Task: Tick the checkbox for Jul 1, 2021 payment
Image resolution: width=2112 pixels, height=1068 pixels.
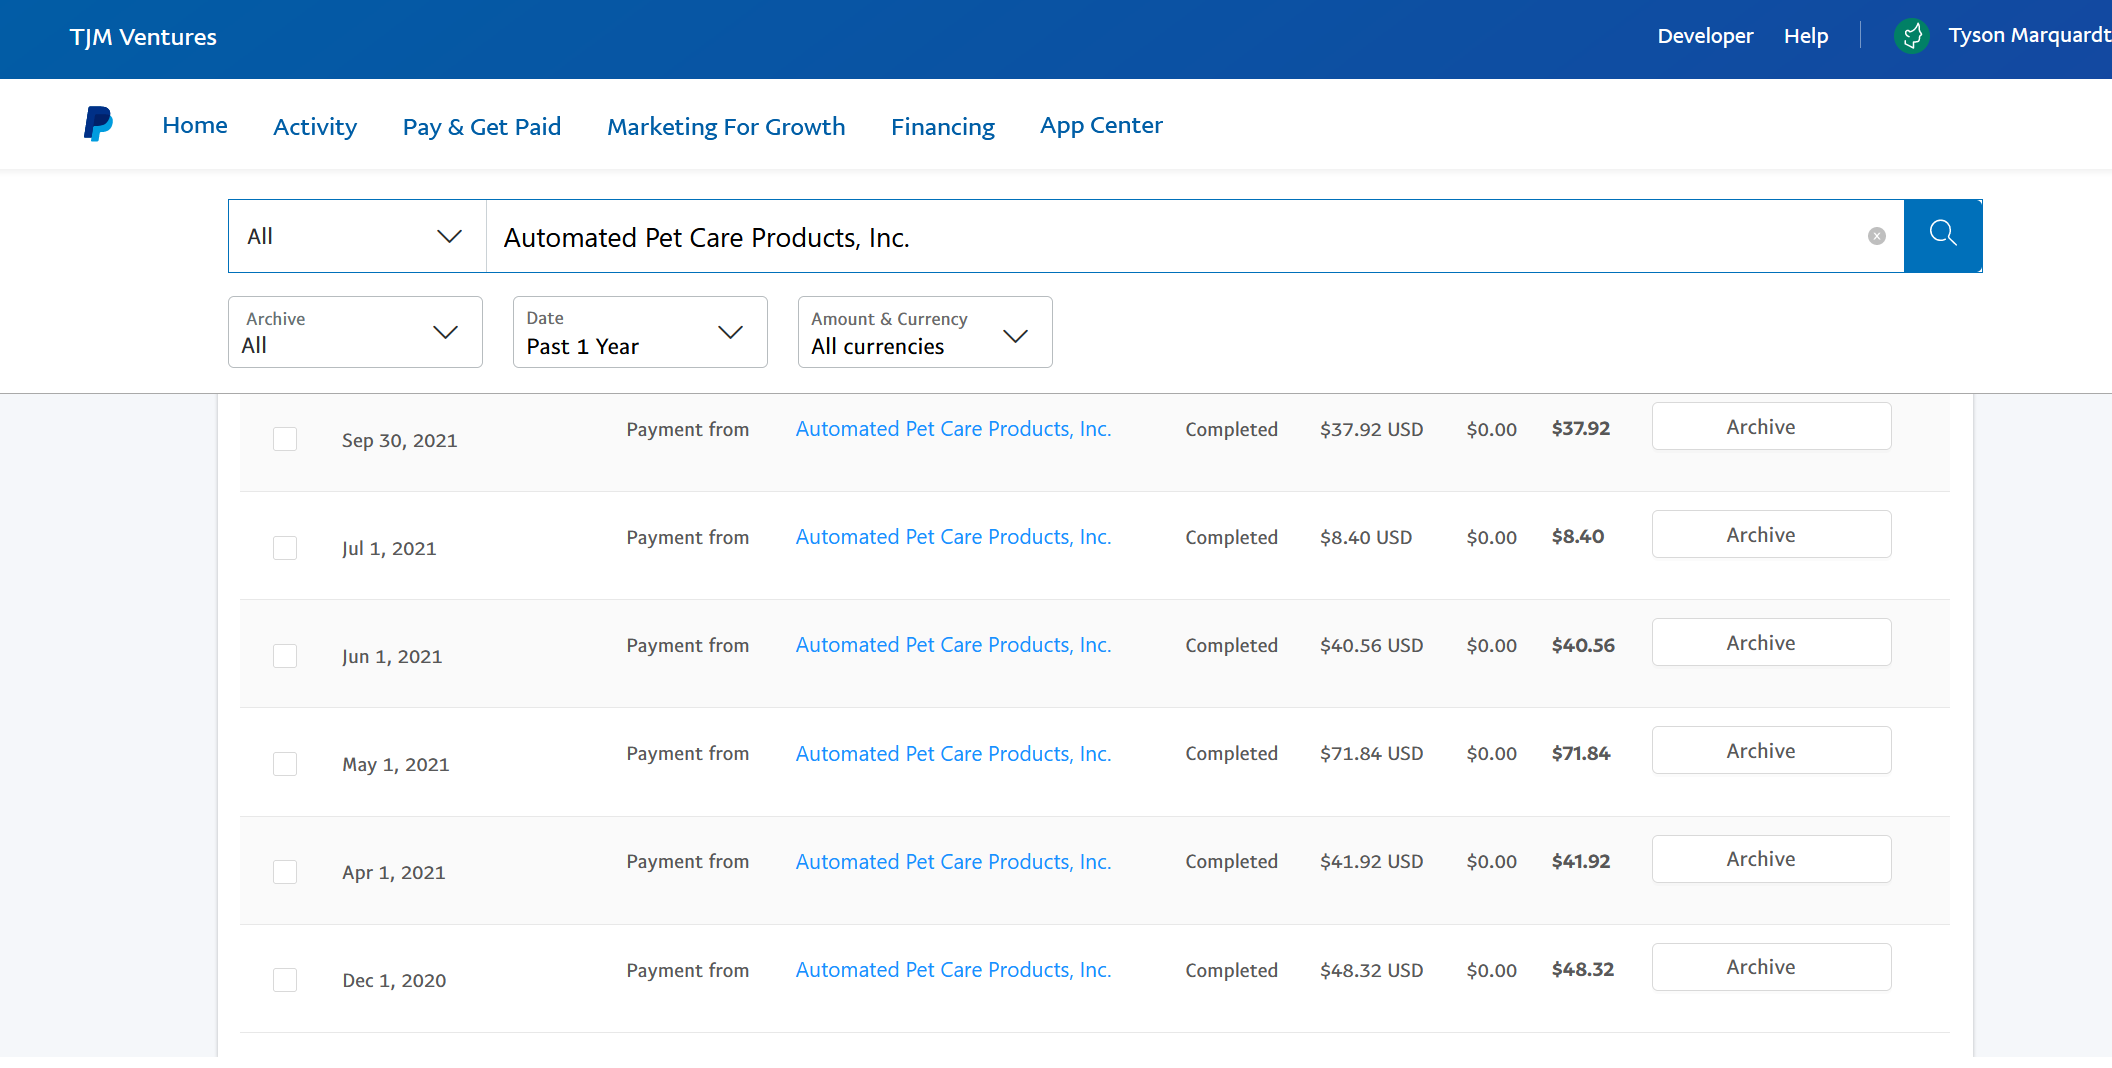Action: pyautogui.click(x=285, y=548)
